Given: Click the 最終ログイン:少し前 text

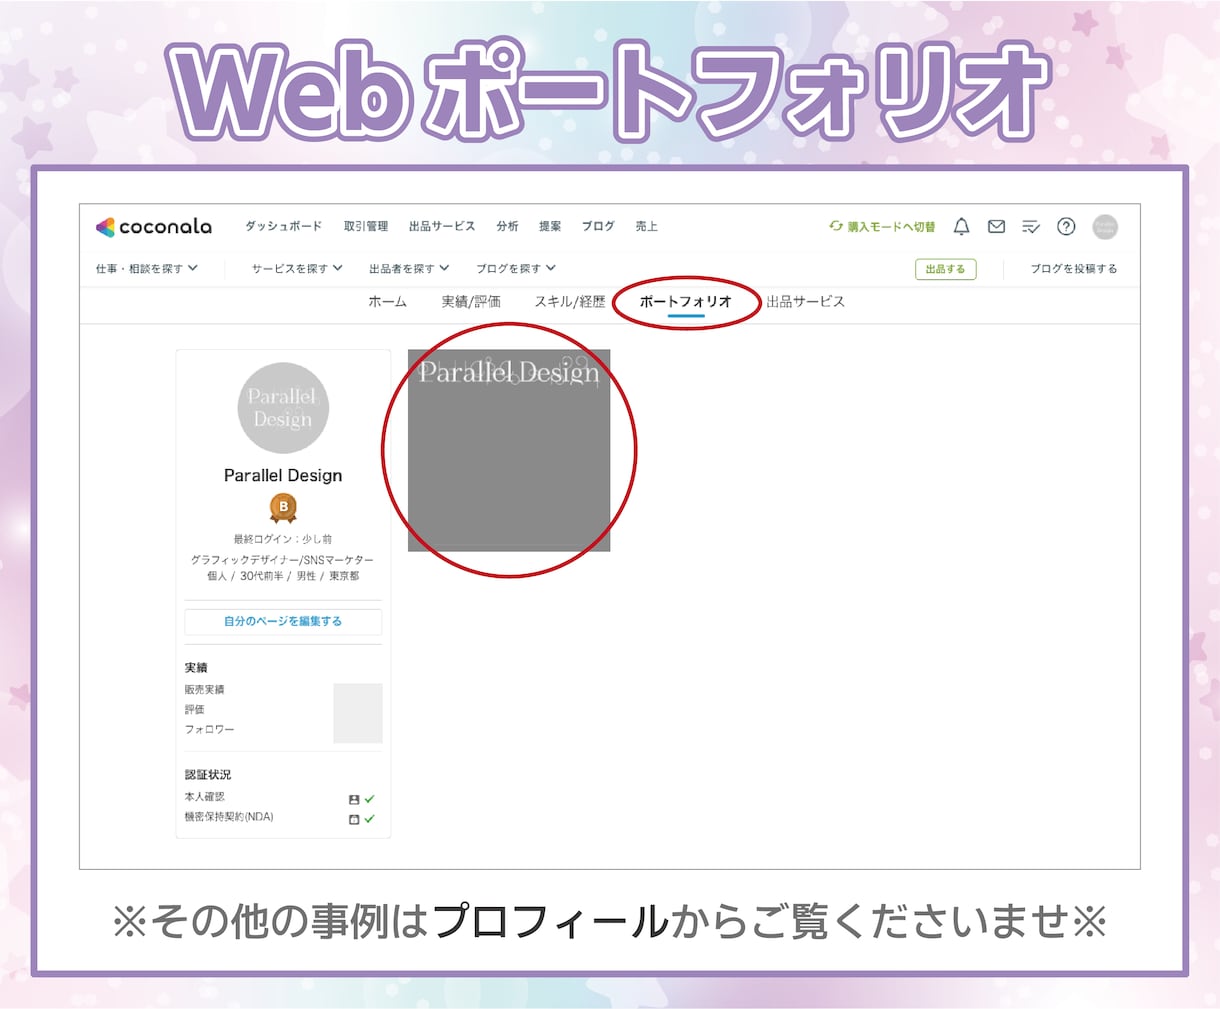Looking at the screenshot, I should 283,539.
